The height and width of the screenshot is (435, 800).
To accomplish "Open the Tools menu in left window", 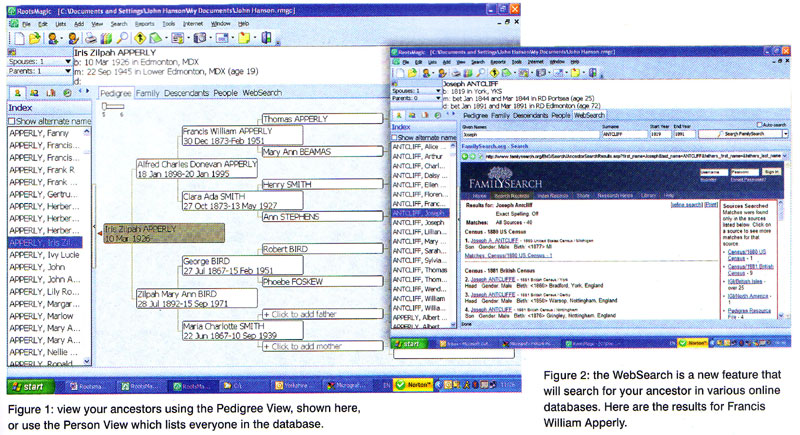I will pos(169,24).
